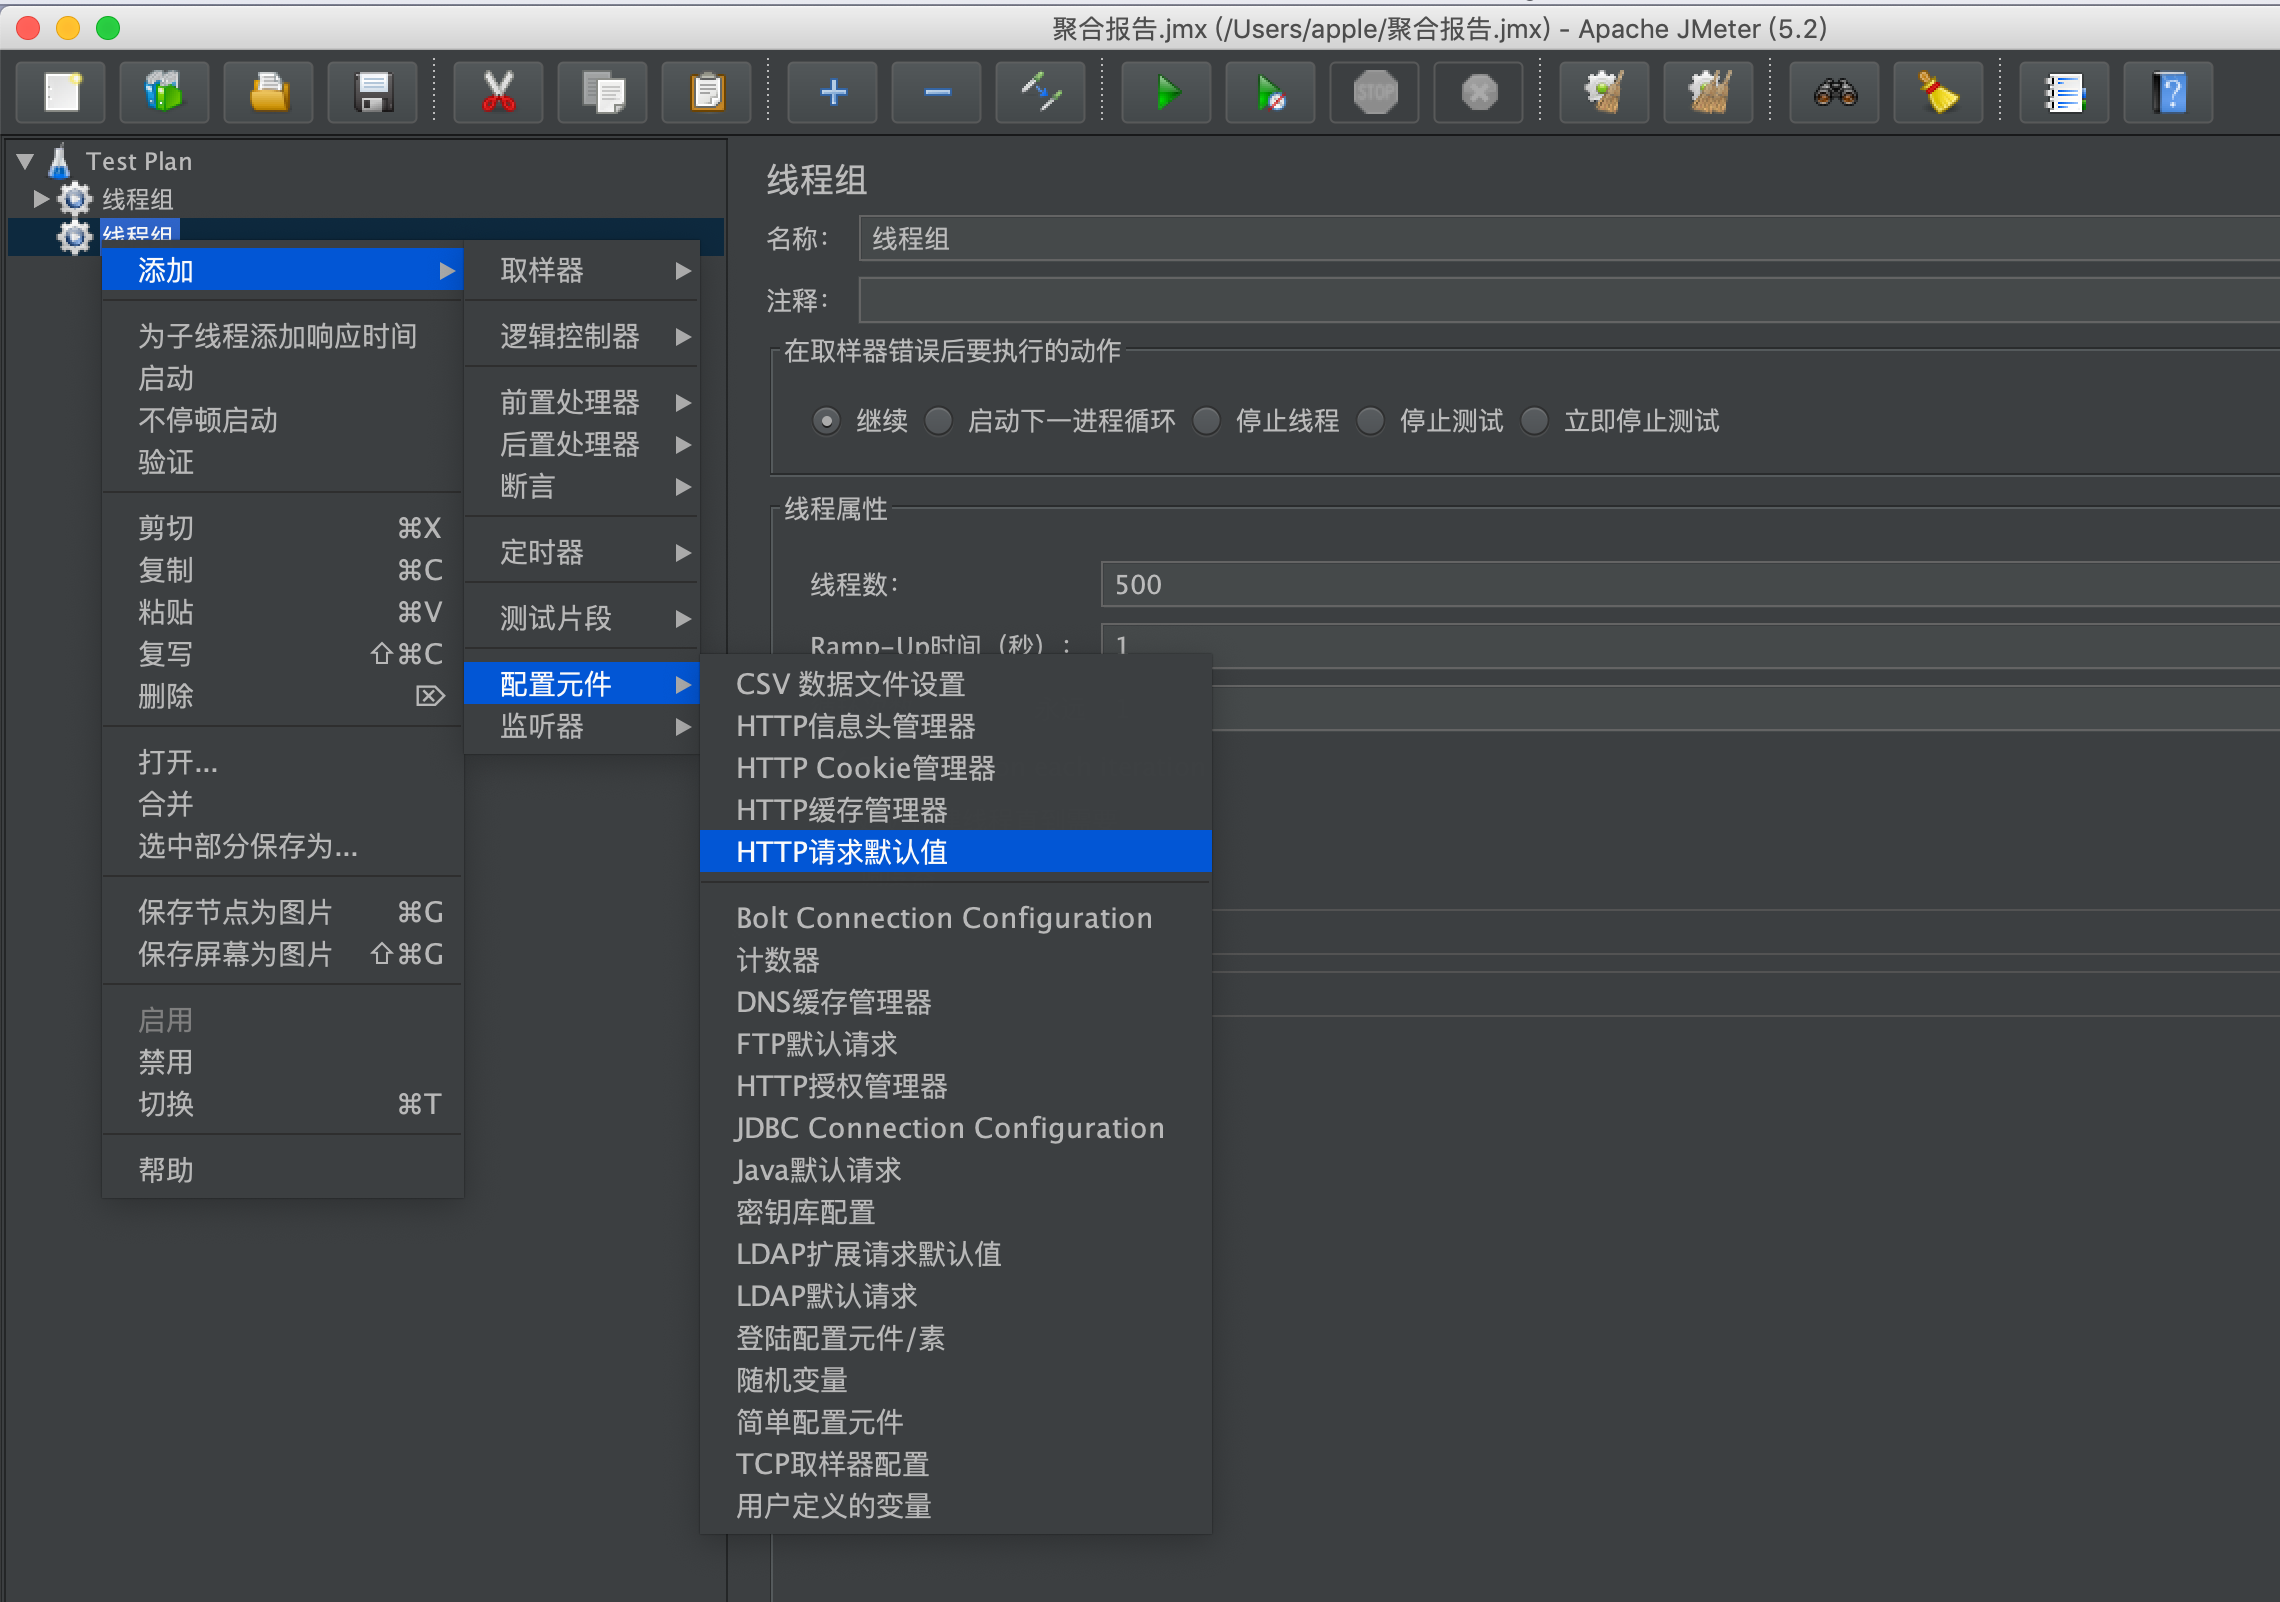Click the Reset search brush icon

point(1939,93)
